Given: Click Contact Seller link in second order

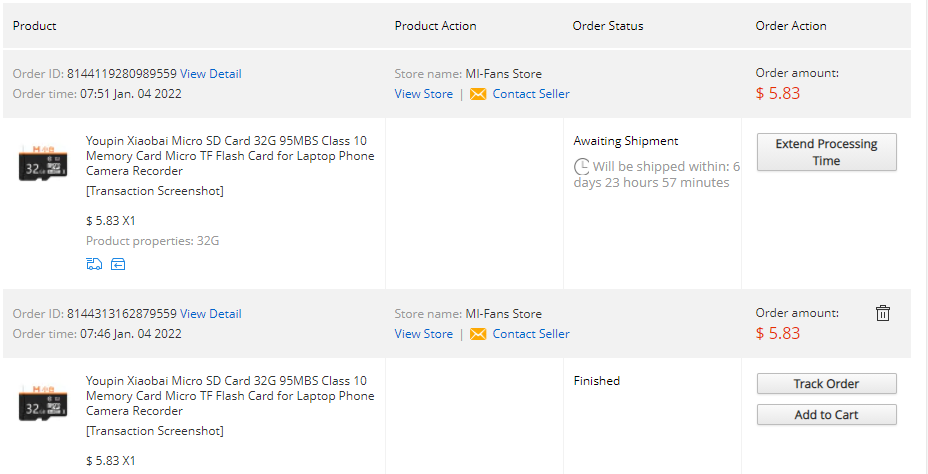Looking at the screenshot, I should [x=531, y=334].
